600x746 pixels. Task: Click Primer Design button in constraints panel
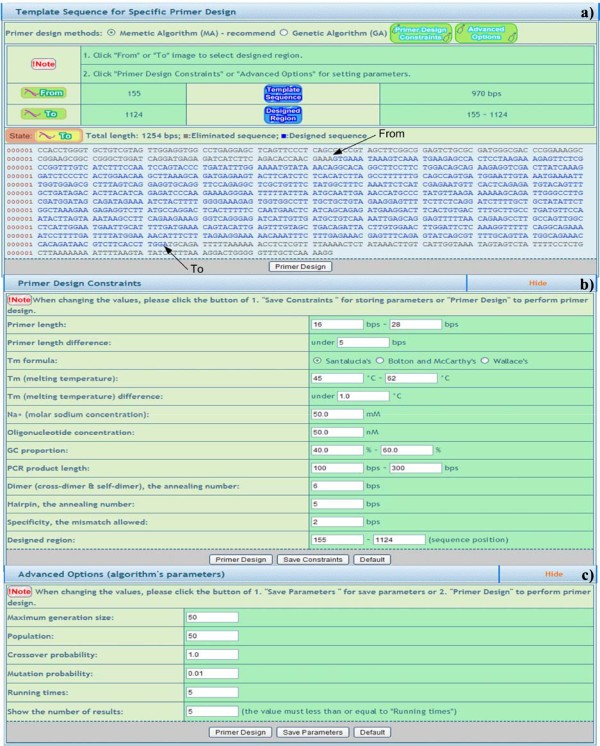click(241, 560)
